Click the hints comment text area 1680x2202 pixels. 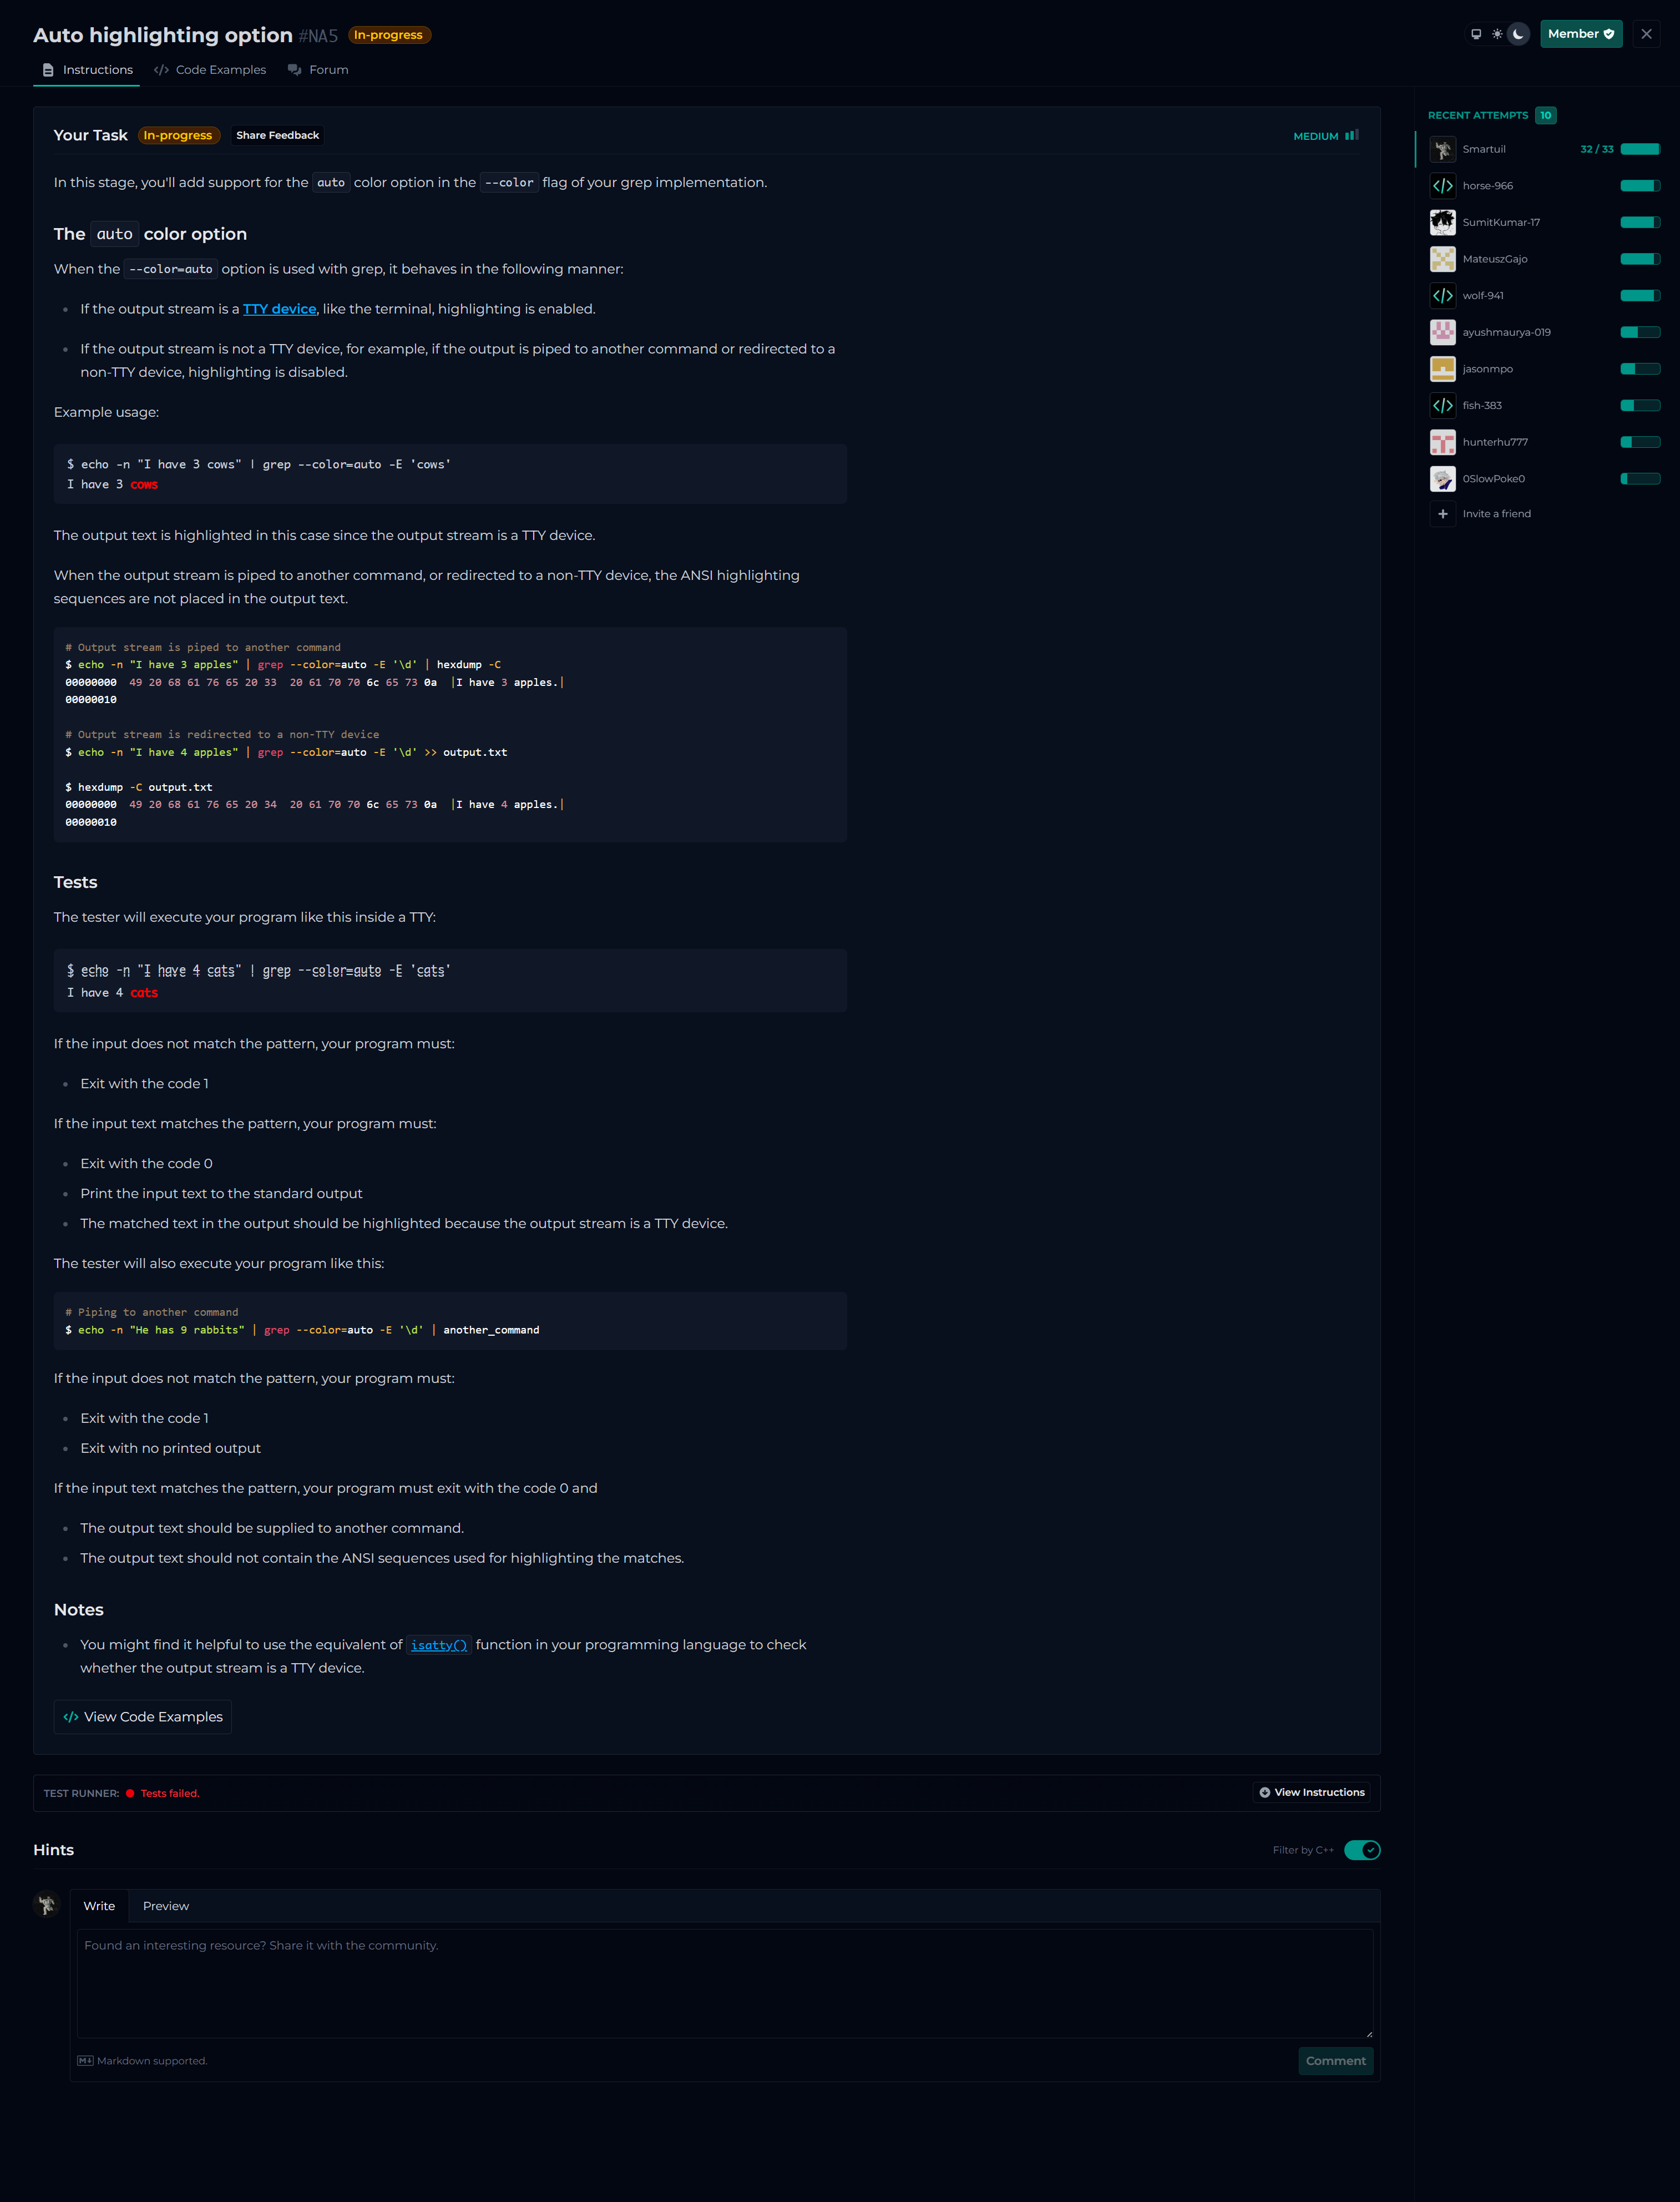click(724, 1983)
